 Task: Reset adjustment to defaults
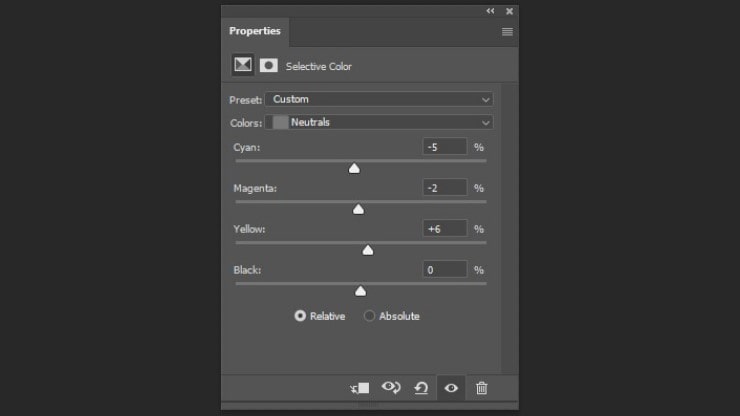click(421, 387)
